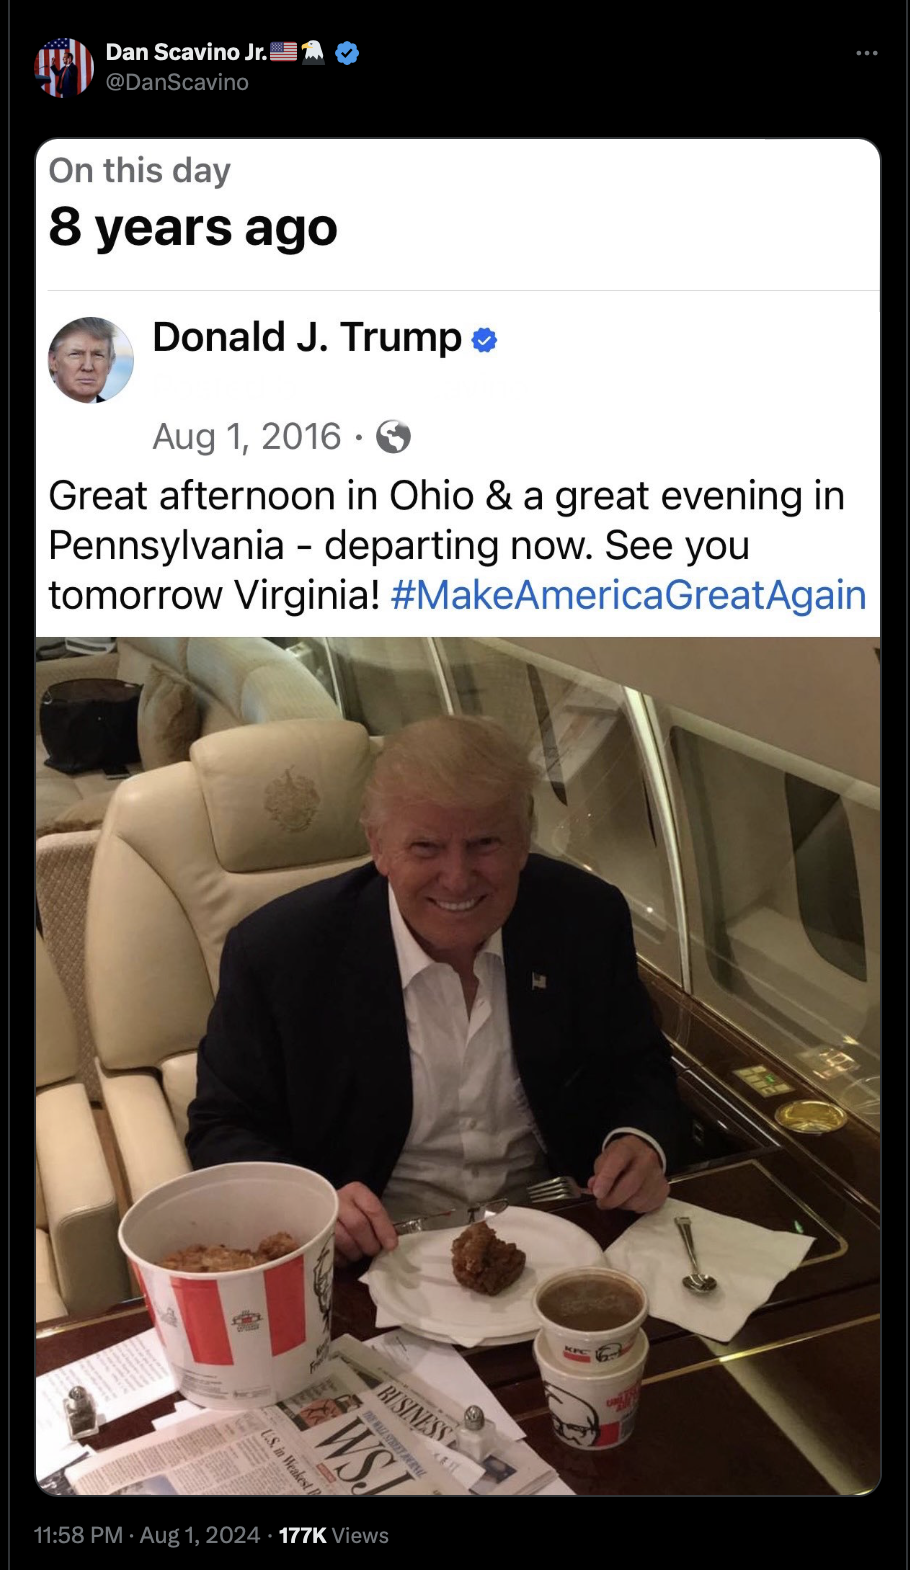Screen dimensions: 910x1570
Task: Click the globe public-visibility icon
Action: coord(393,437)
